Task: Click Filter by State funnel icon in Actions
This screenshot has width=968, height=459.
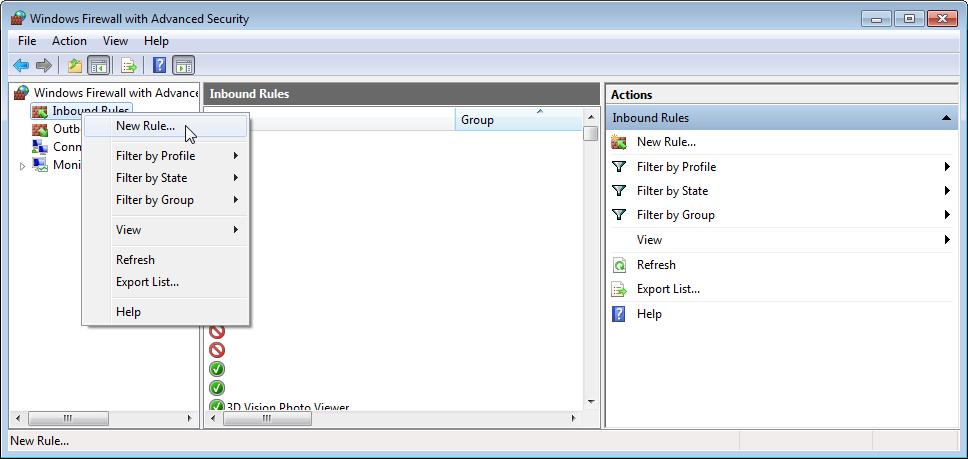Action: 619,191
